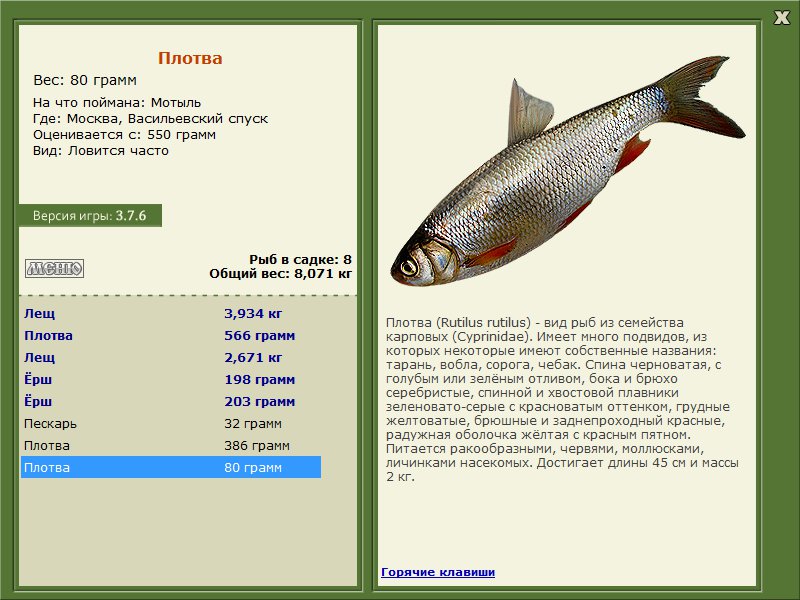Click the Вид: Ловится часто line

coord(101,151)
